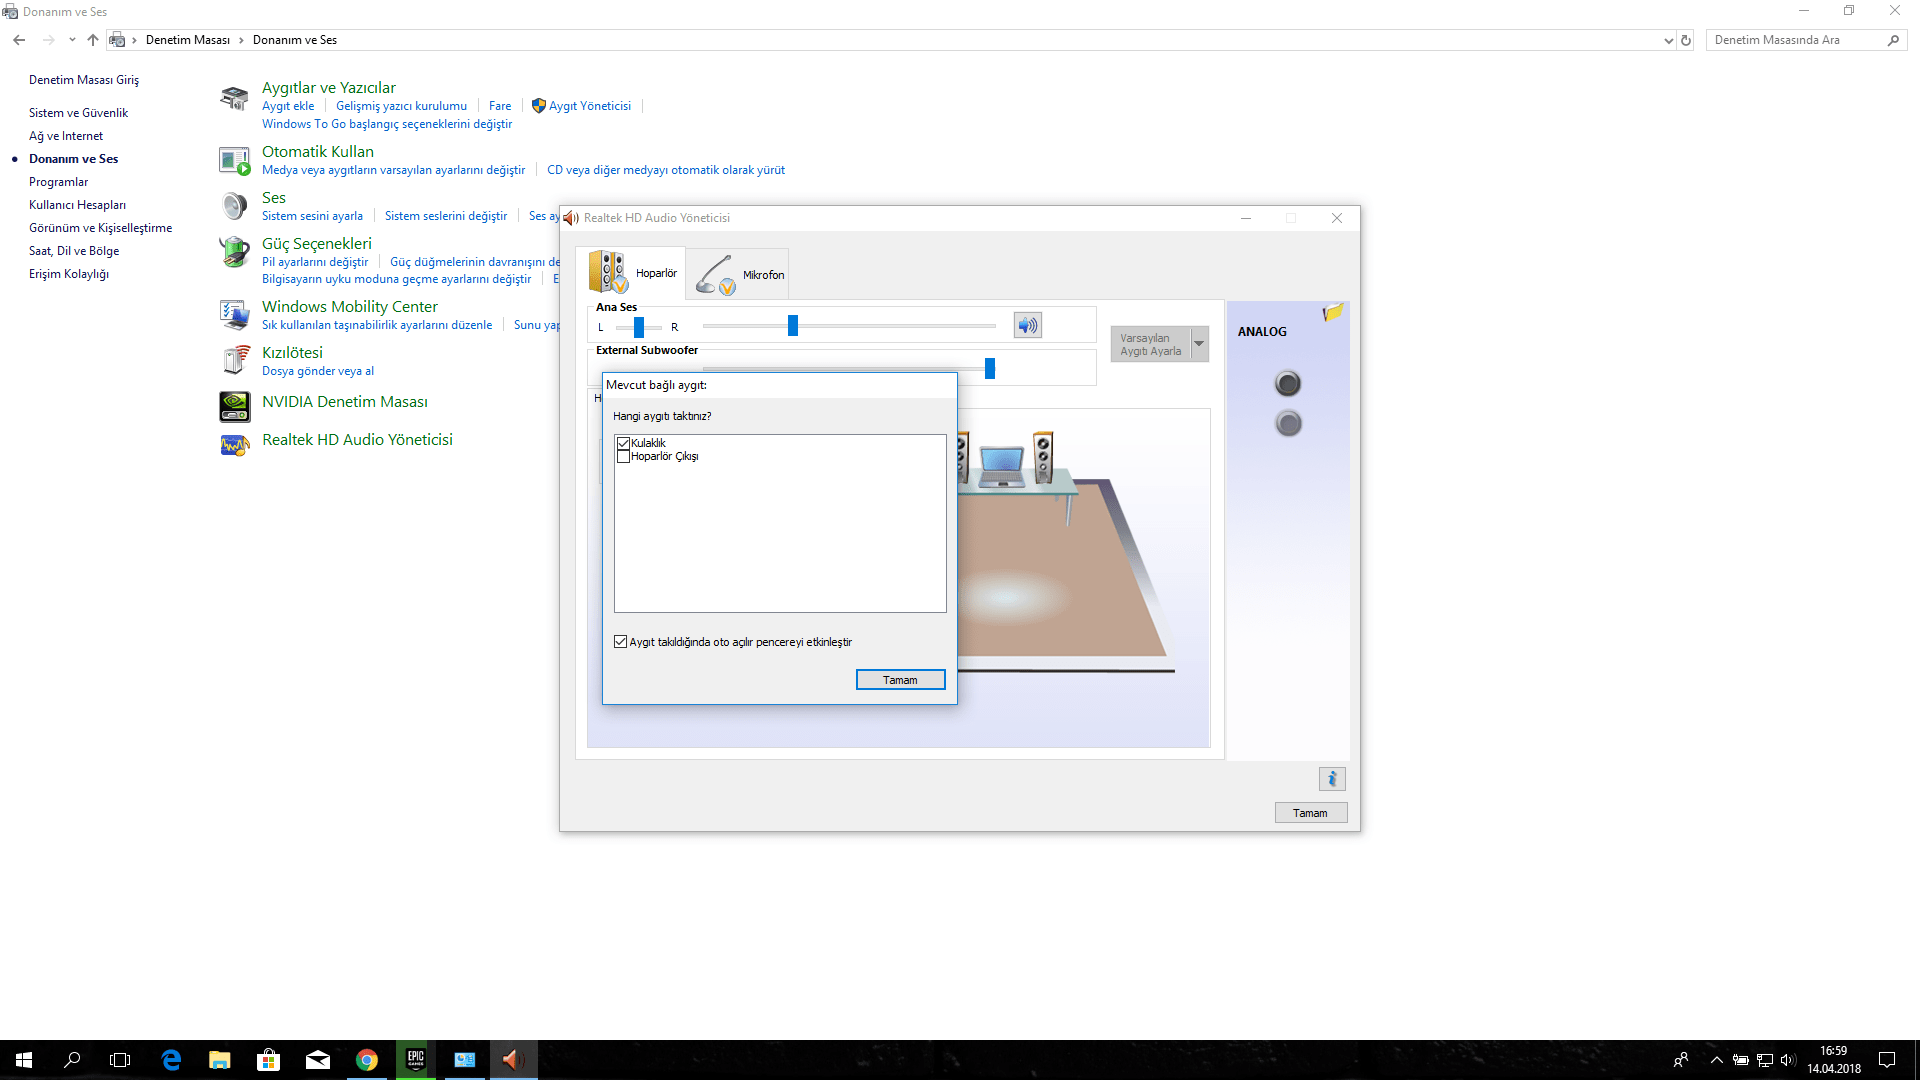Mute audio with the speaker volume icon
This screenshot has width=1920, height=1080.
1027,325
